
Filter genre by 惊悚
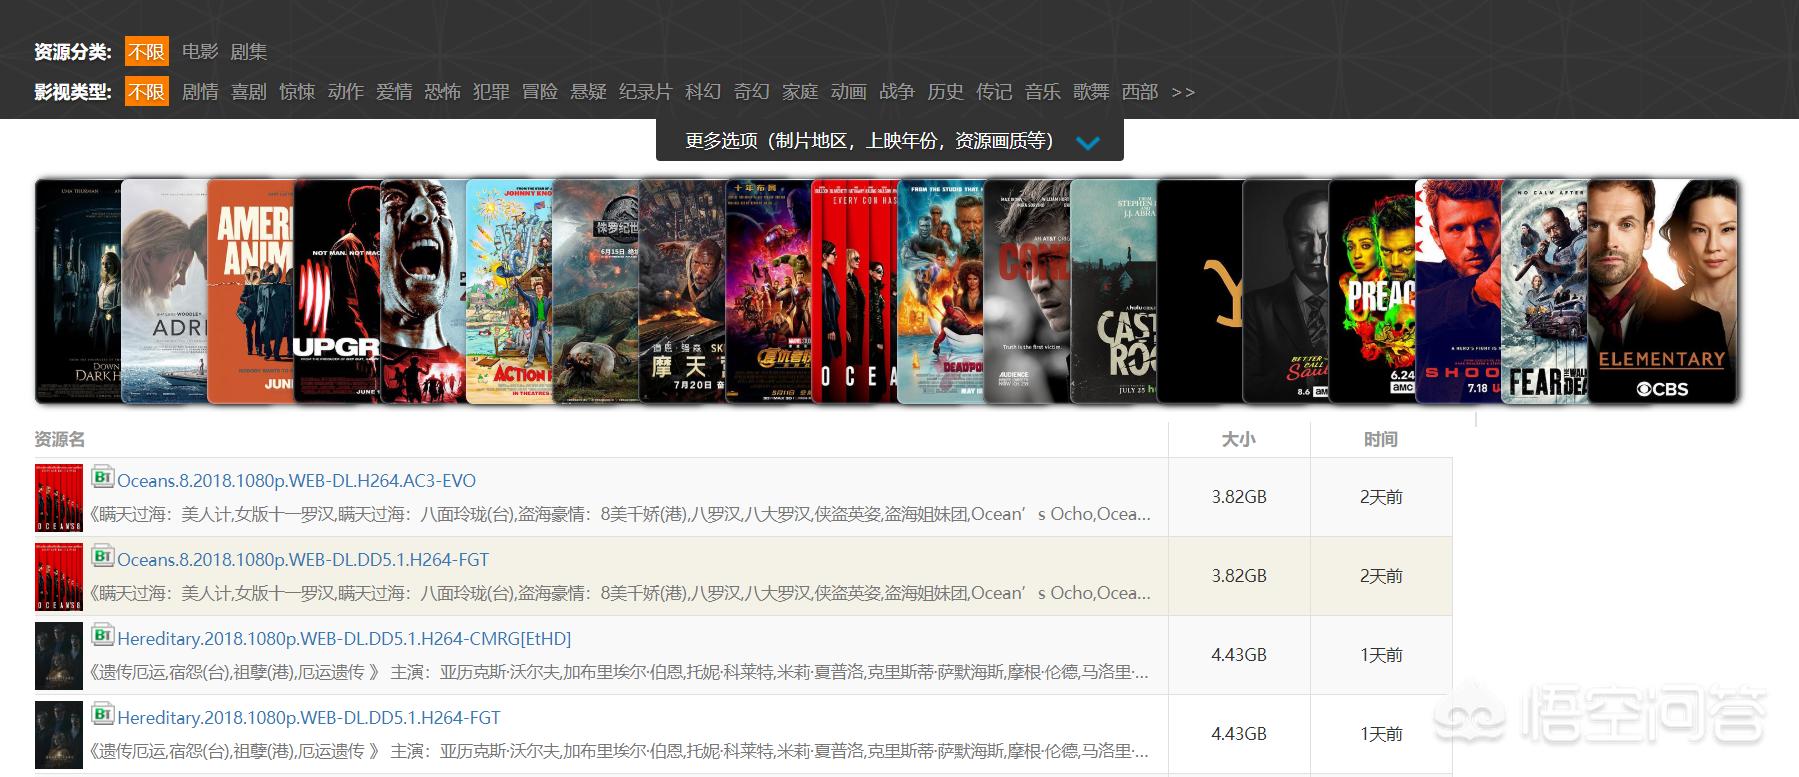[297, 92]
